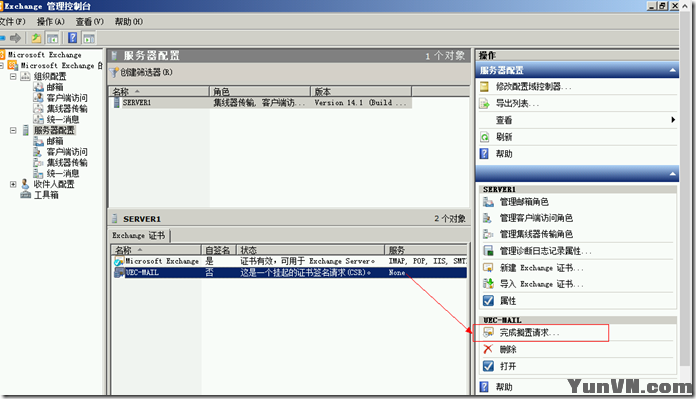Click the 工具箱 toolbox tree icon

coord(25,195)
